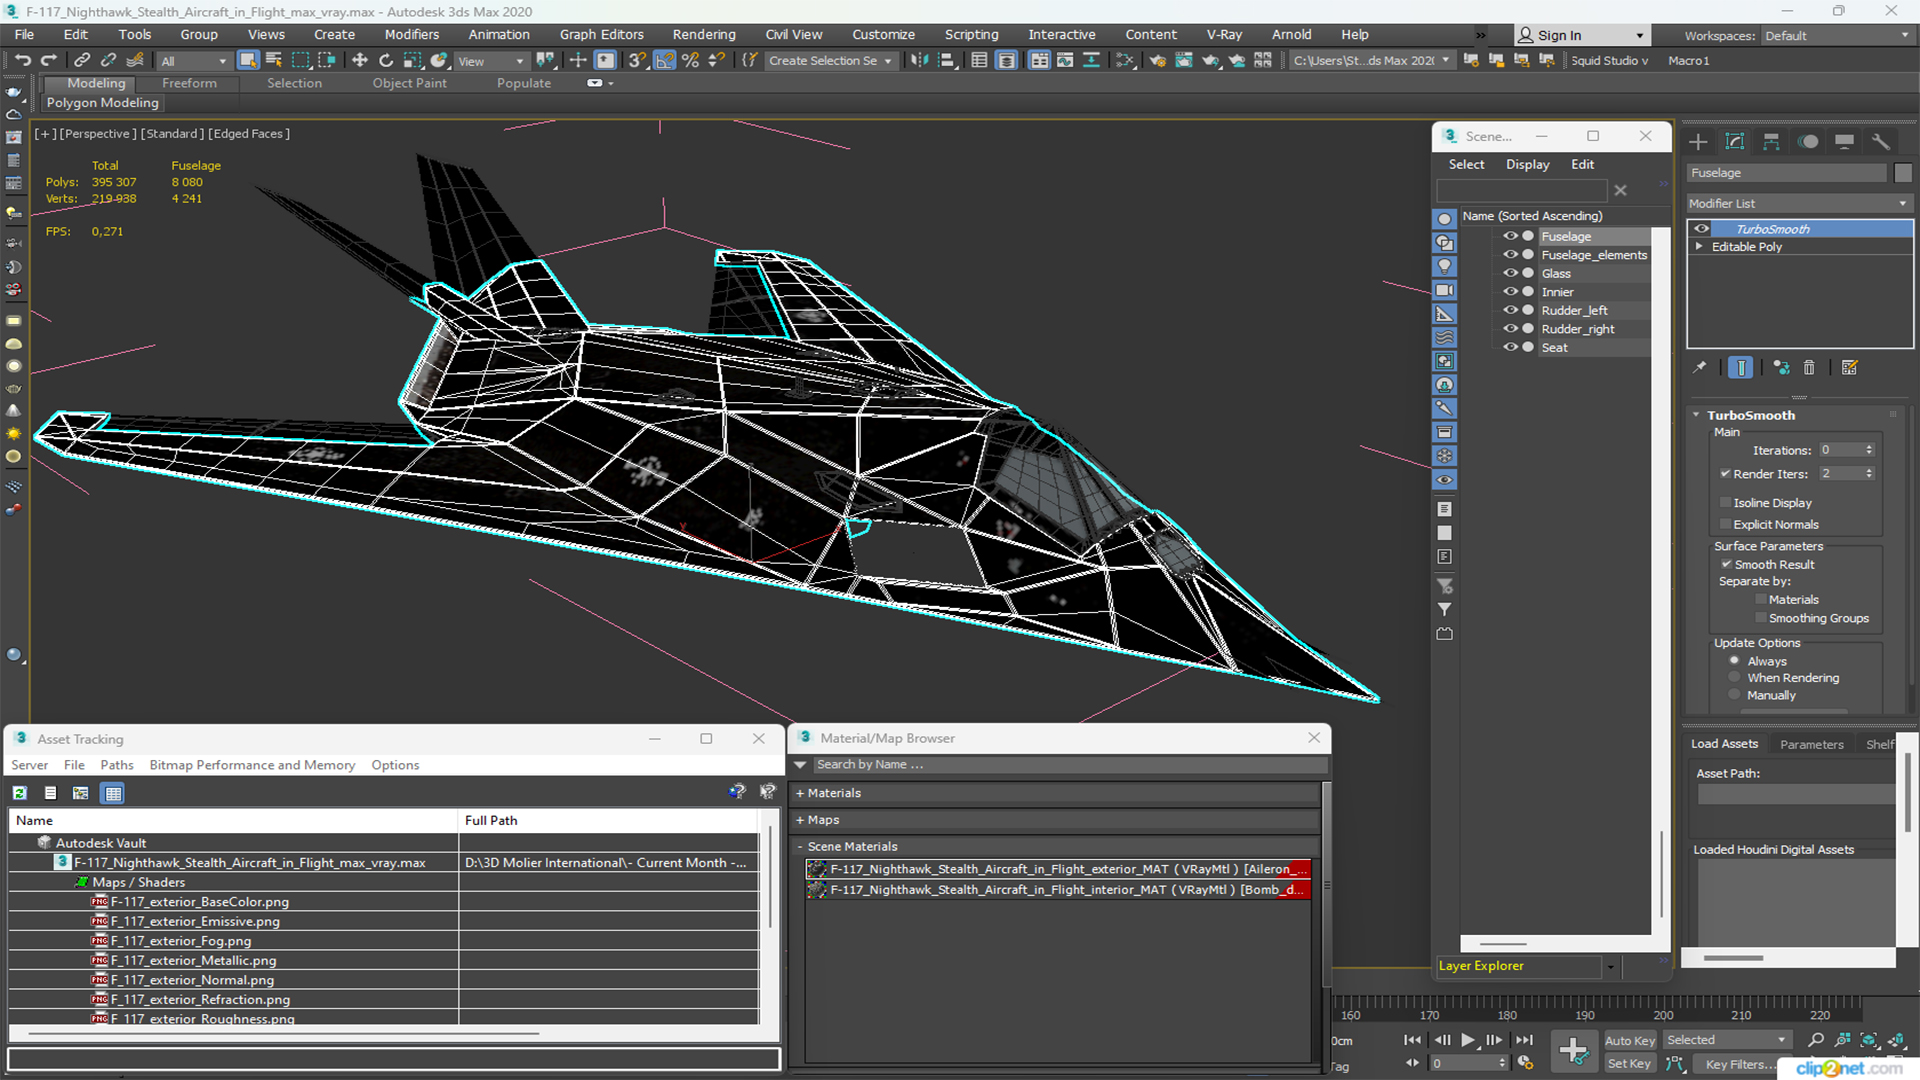
Task: Open the Modifiers menu
Action: (x=411, y=34)
